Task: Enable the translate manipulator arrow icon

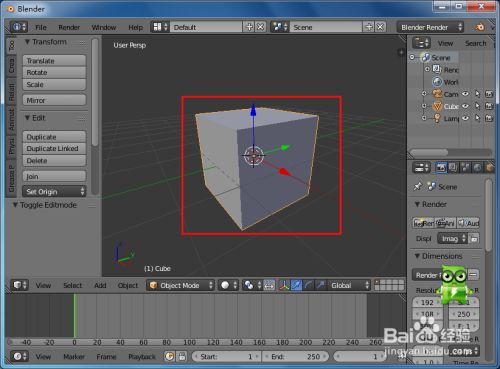Action: pos(296,285)
